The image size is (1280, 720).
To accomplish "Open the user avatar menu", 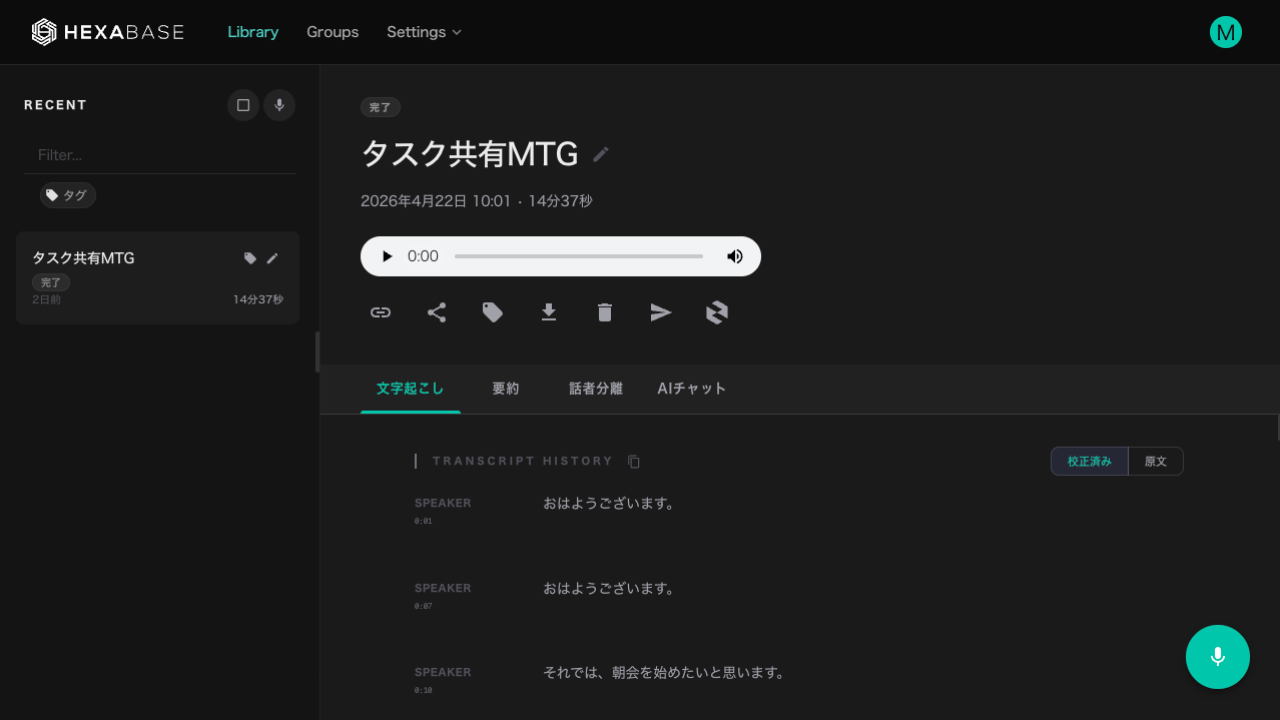I will 1226,32.
